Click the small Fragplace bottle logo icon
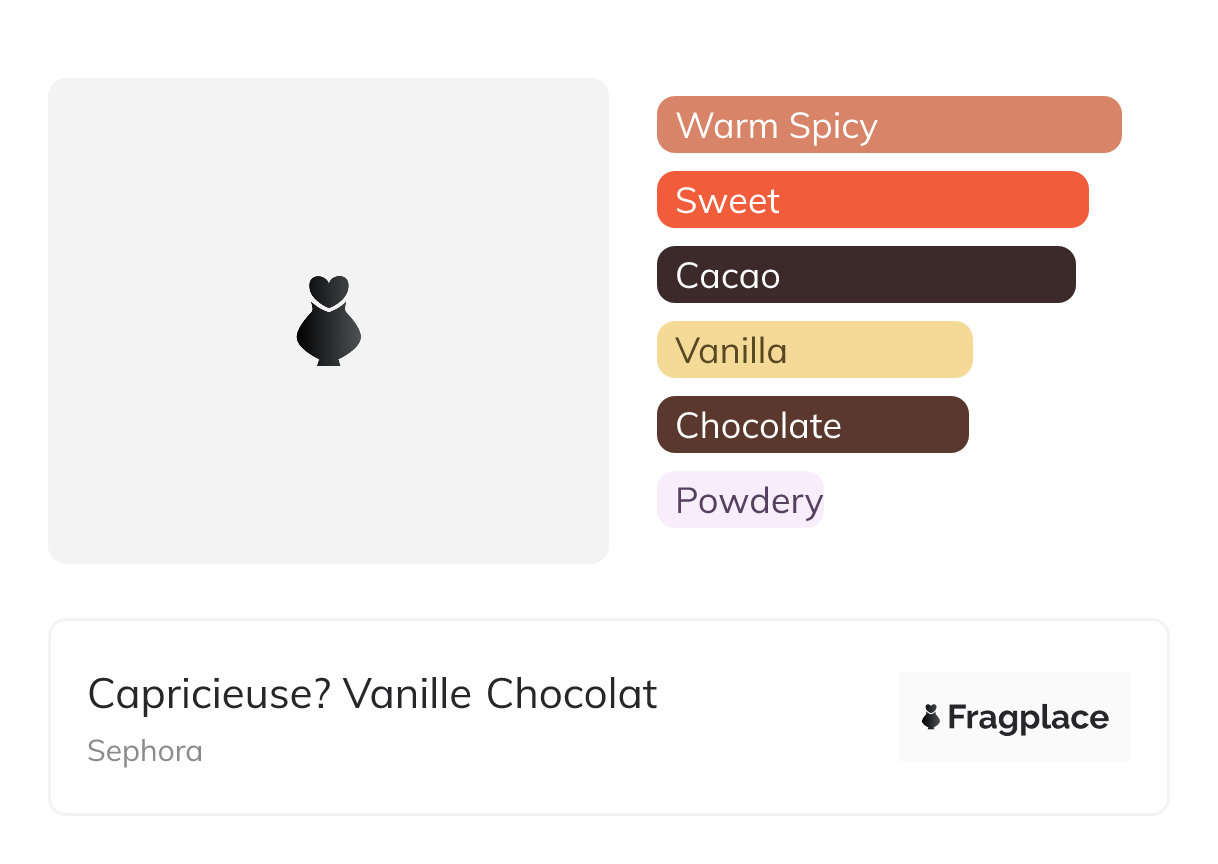Viewport: 1218px width, 864px height. pos(931,717)
